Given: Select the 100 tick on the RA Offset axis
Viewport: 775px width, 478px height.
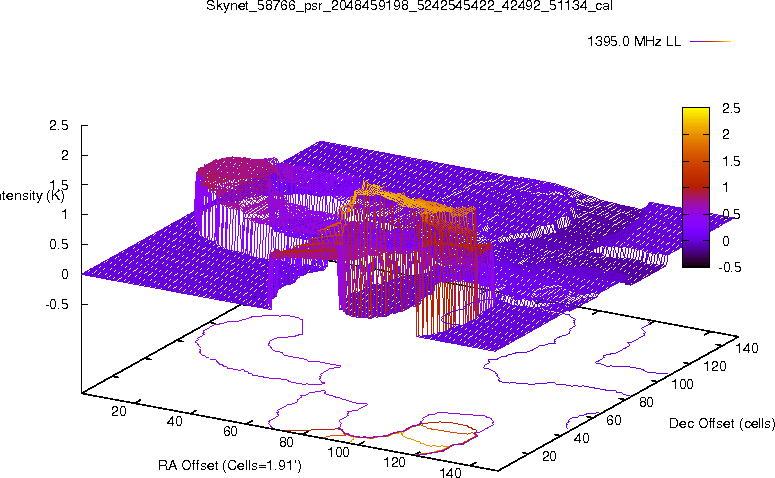Looking at the screenshot, I should 339,452.
